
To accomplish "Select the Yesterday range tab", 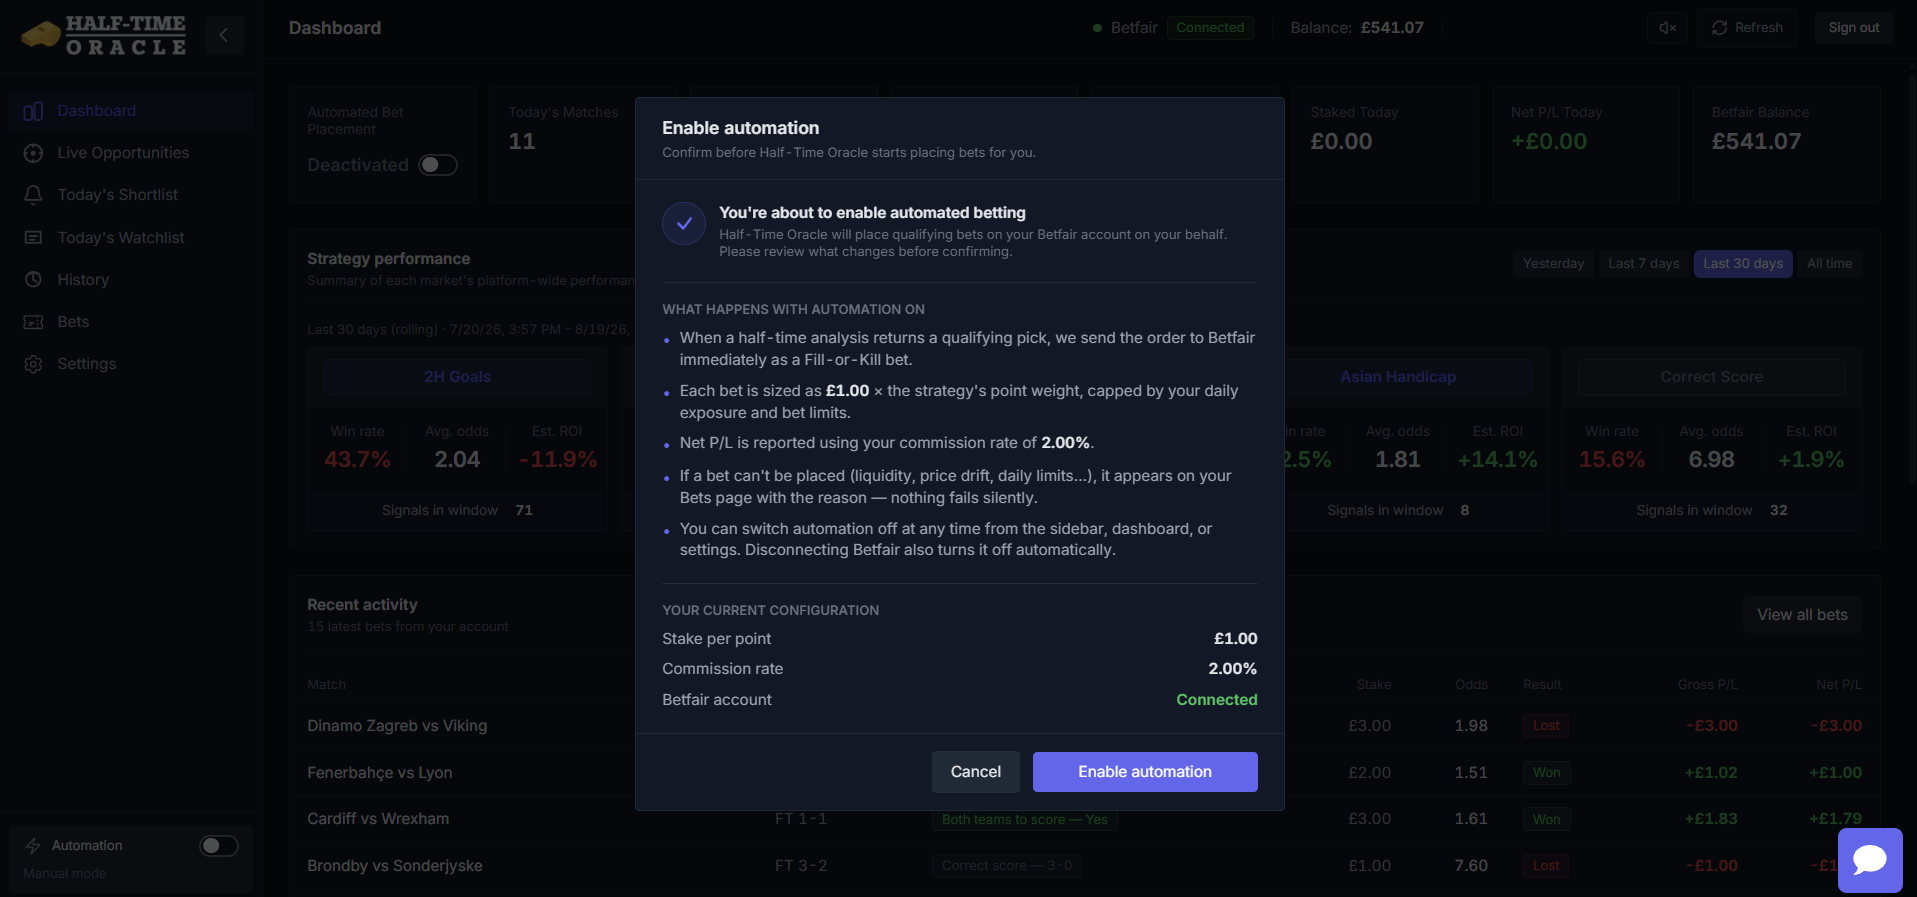I will coord(1553,264).
